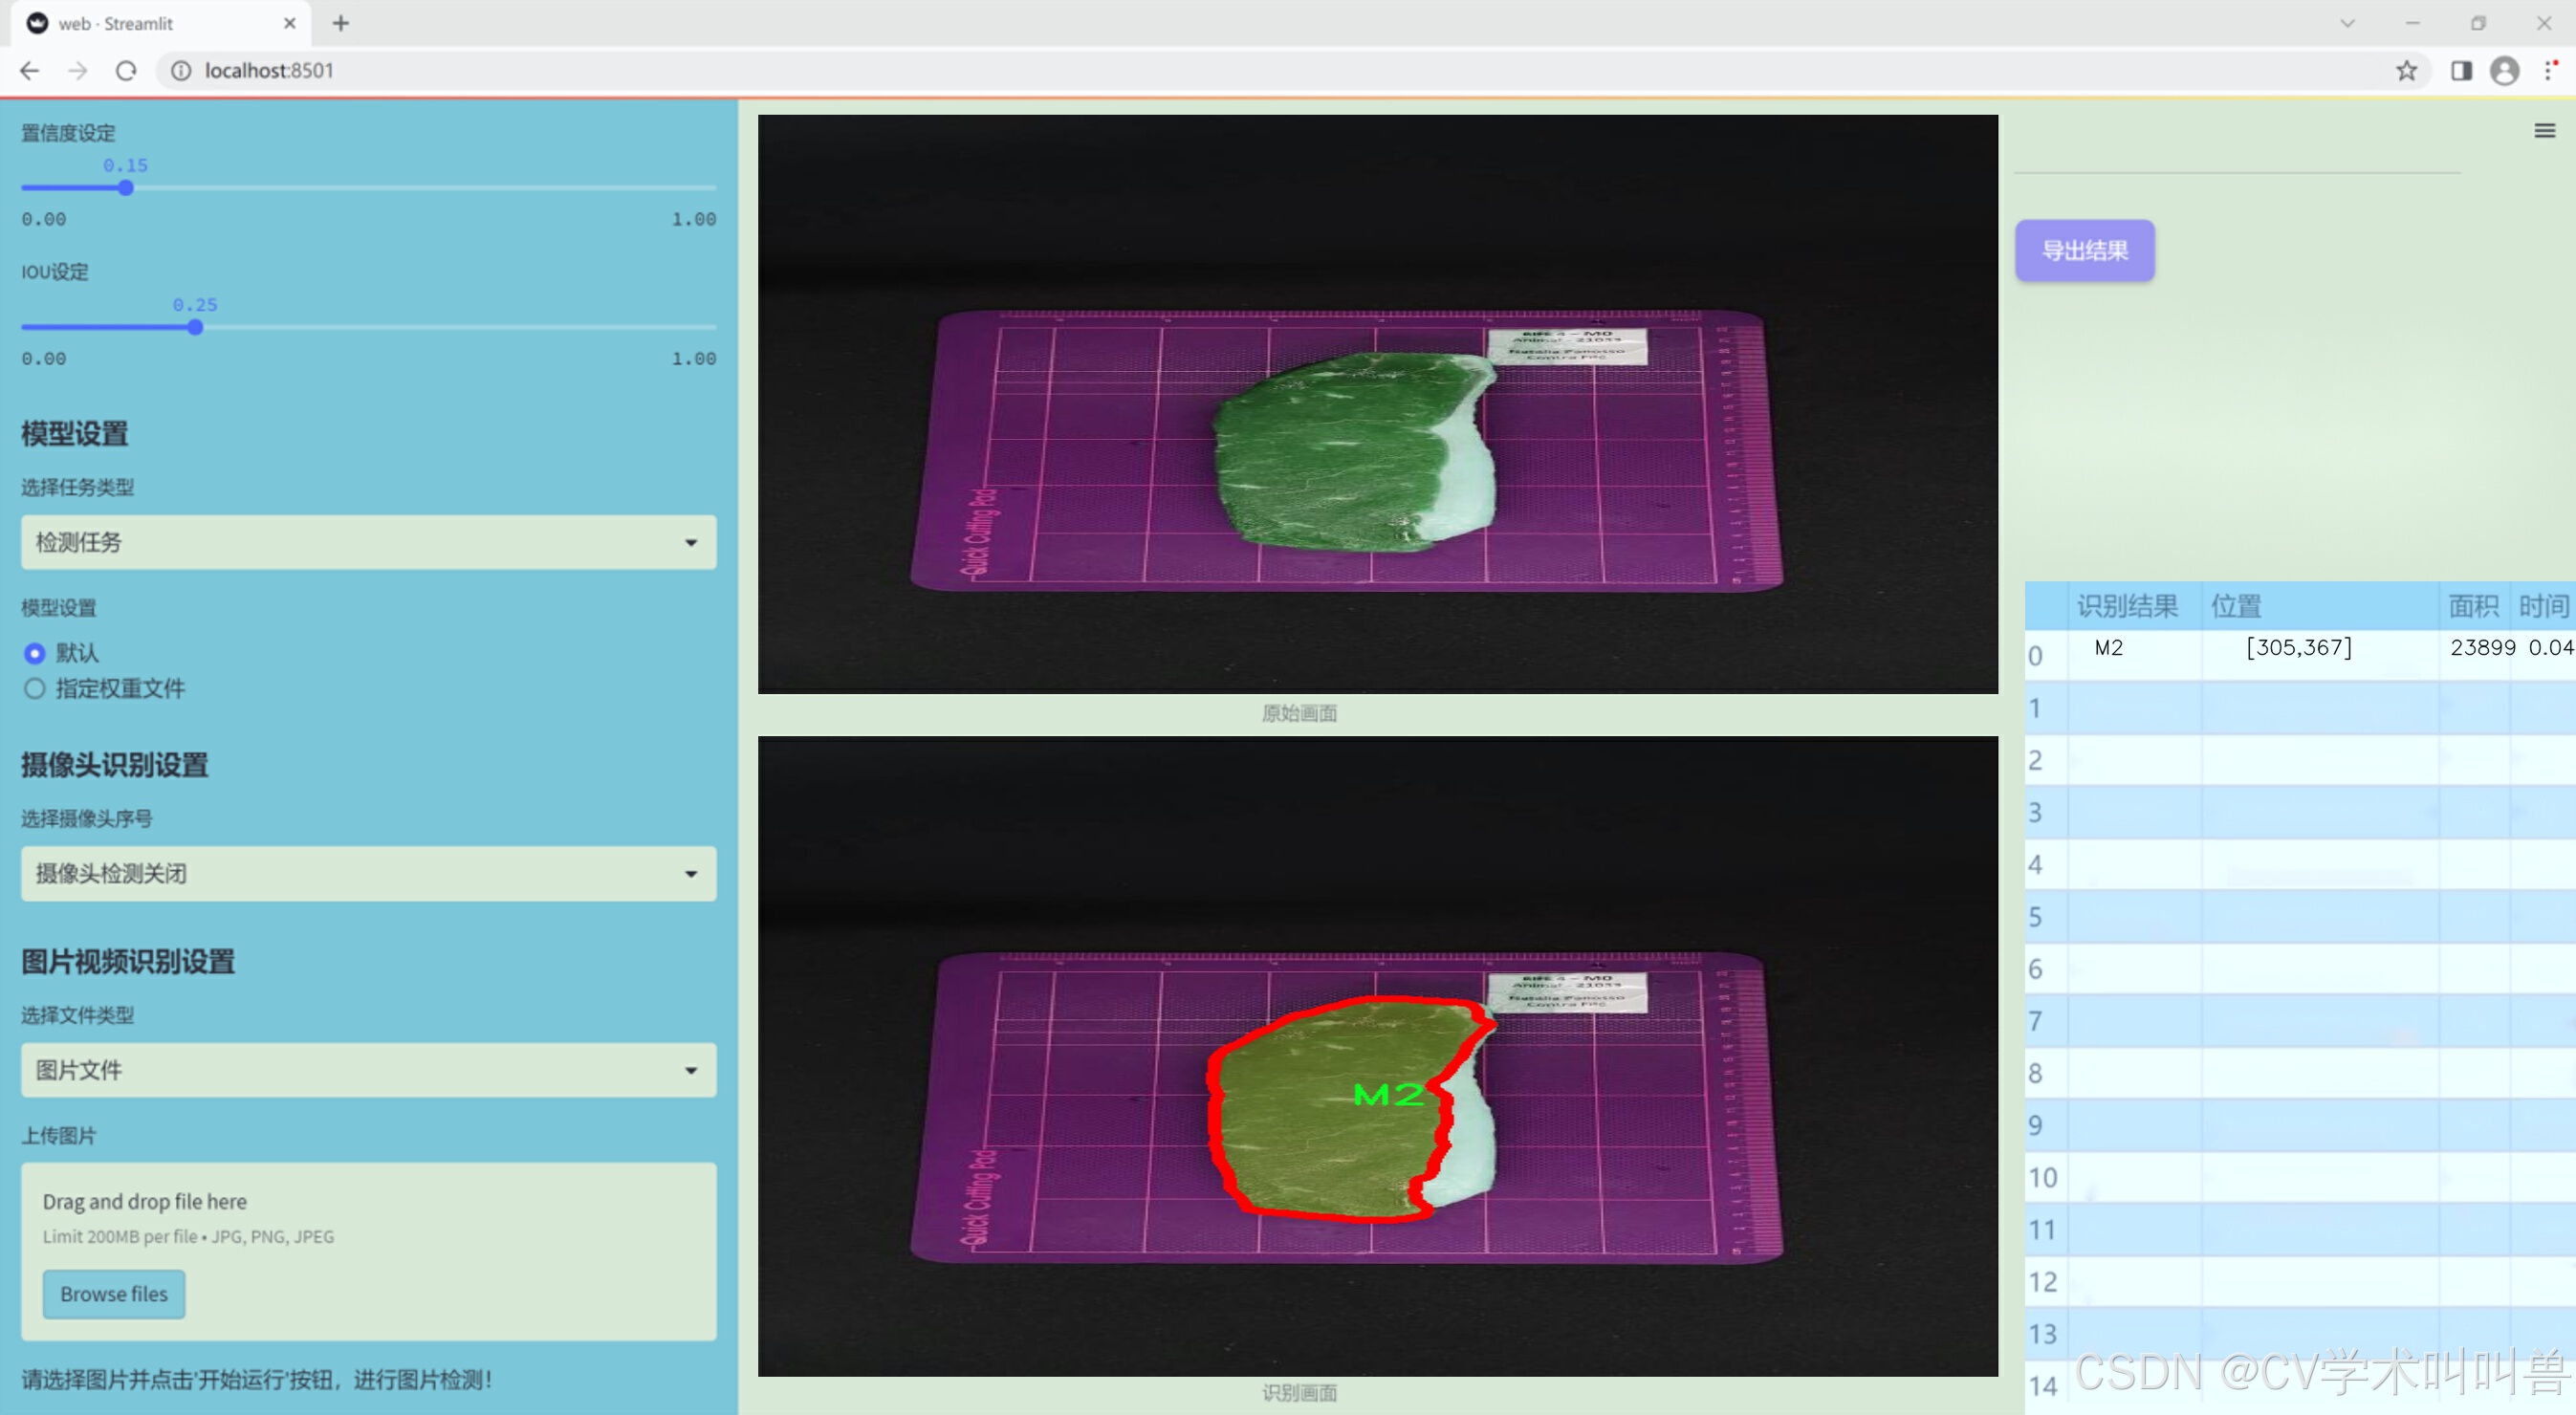The height and width of the screenshot is (1415, 2576).
Task: Click the browser reload icon
Action: [x=126, y=71]
